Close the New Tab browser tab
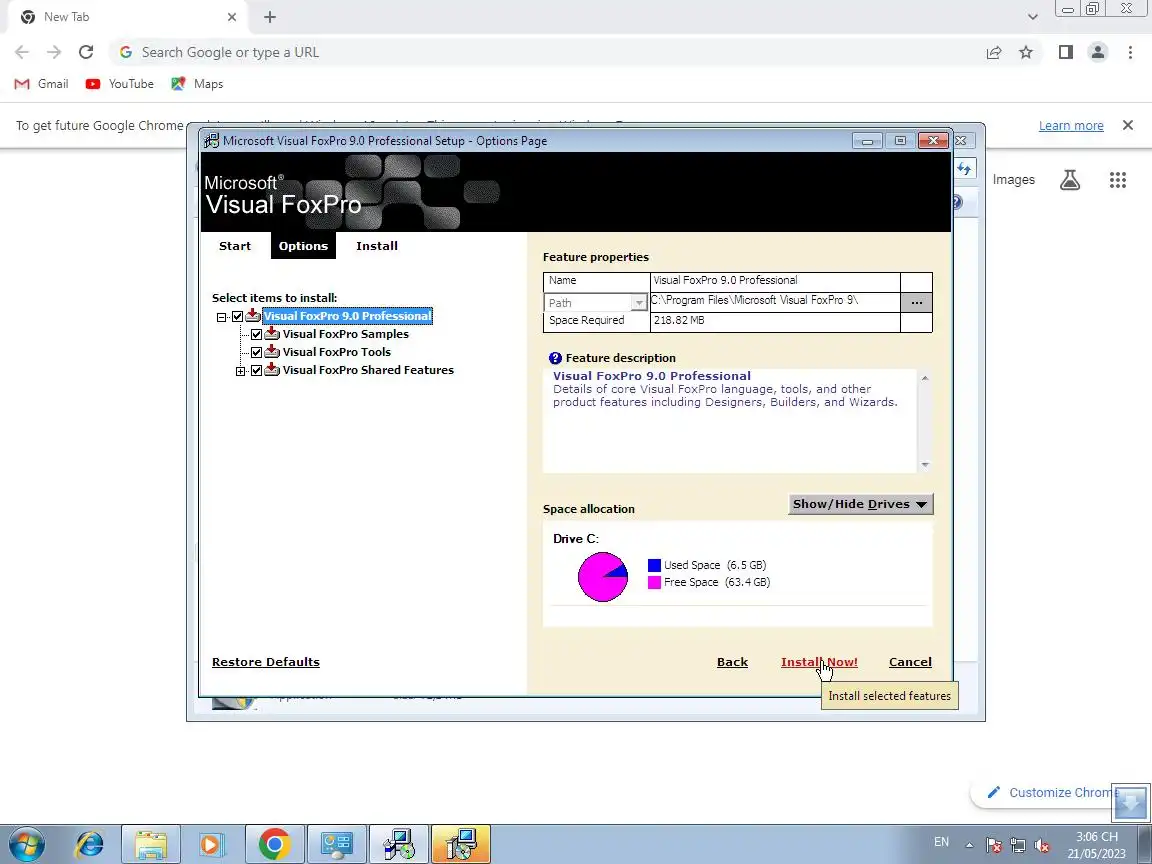Viewport: 1152px width, 864px height. 231,17
